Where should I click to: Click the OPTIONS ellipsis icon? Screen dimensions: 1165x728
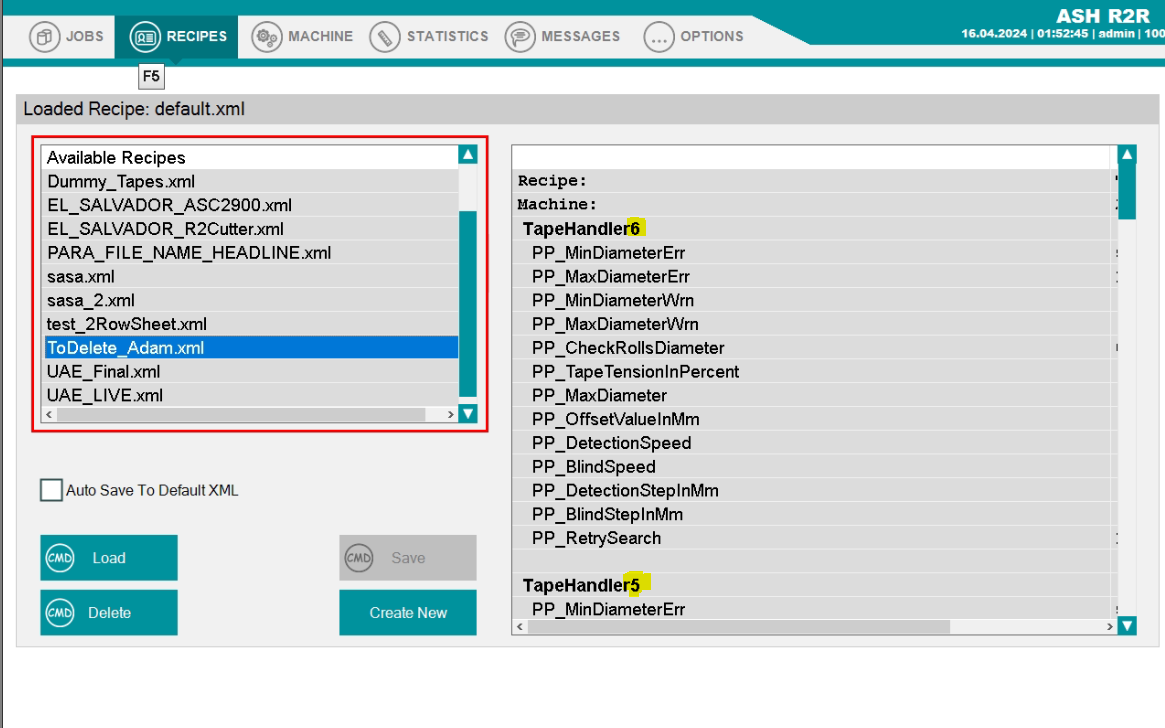click(658, 36)
